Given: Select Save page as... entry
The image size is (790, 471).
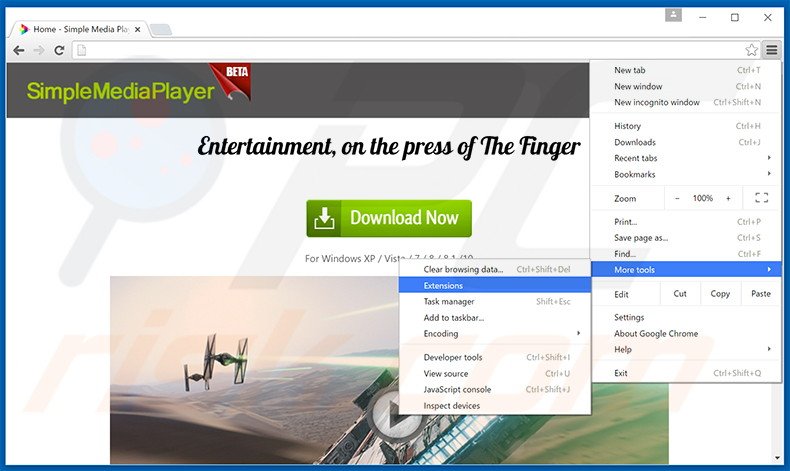Looking at the screenshot, I should (685, 238).
